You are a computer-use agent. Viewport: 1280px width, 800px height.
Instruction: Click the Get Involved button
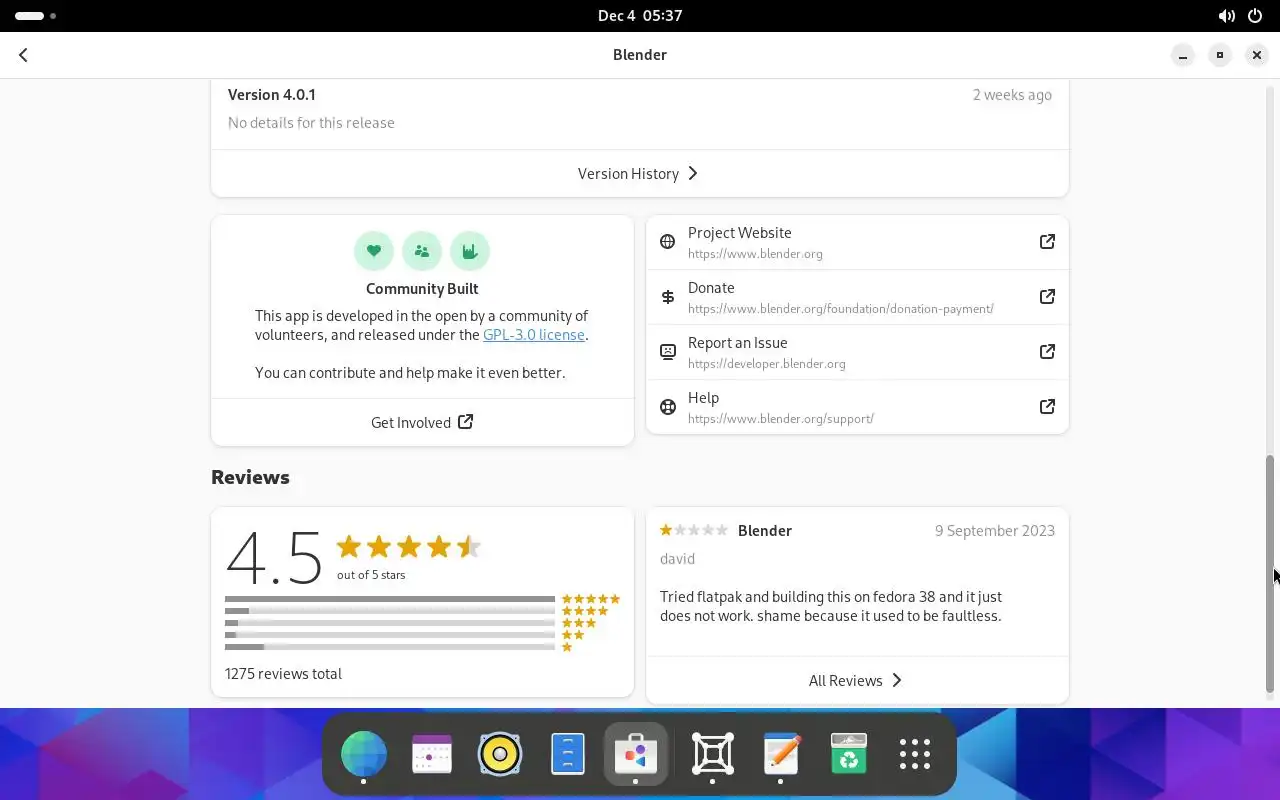pos(422,422)
